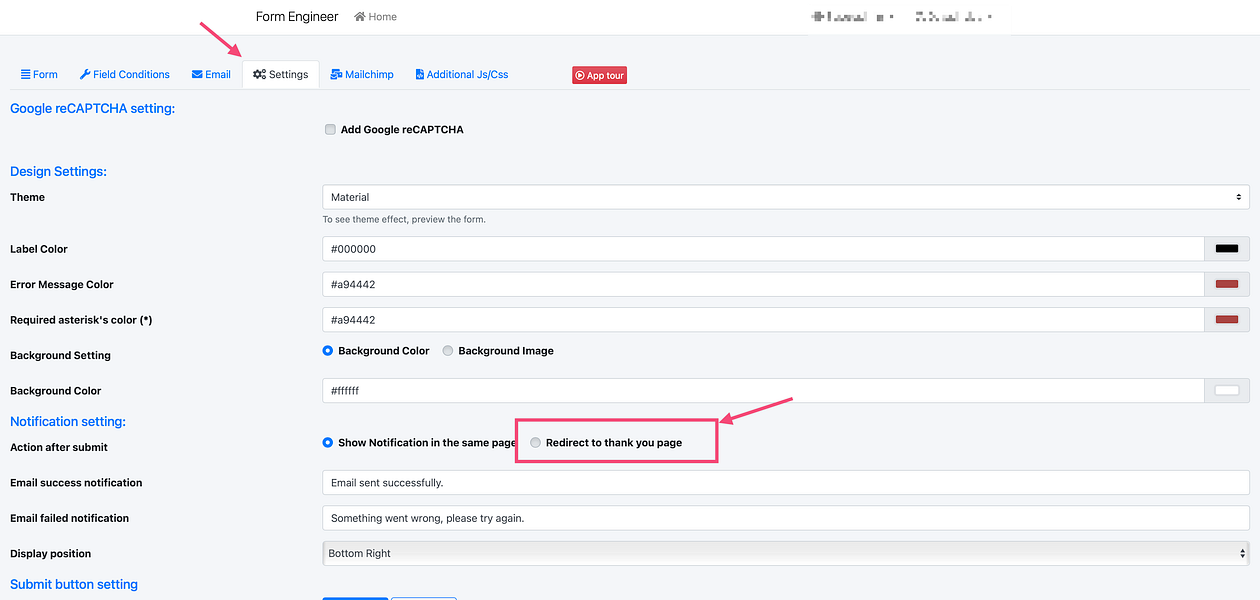Image resolution: width=1260 pixels, height=600 pixels.
Task: Click the list icon on Form tab
Action: tap(26, 75)
